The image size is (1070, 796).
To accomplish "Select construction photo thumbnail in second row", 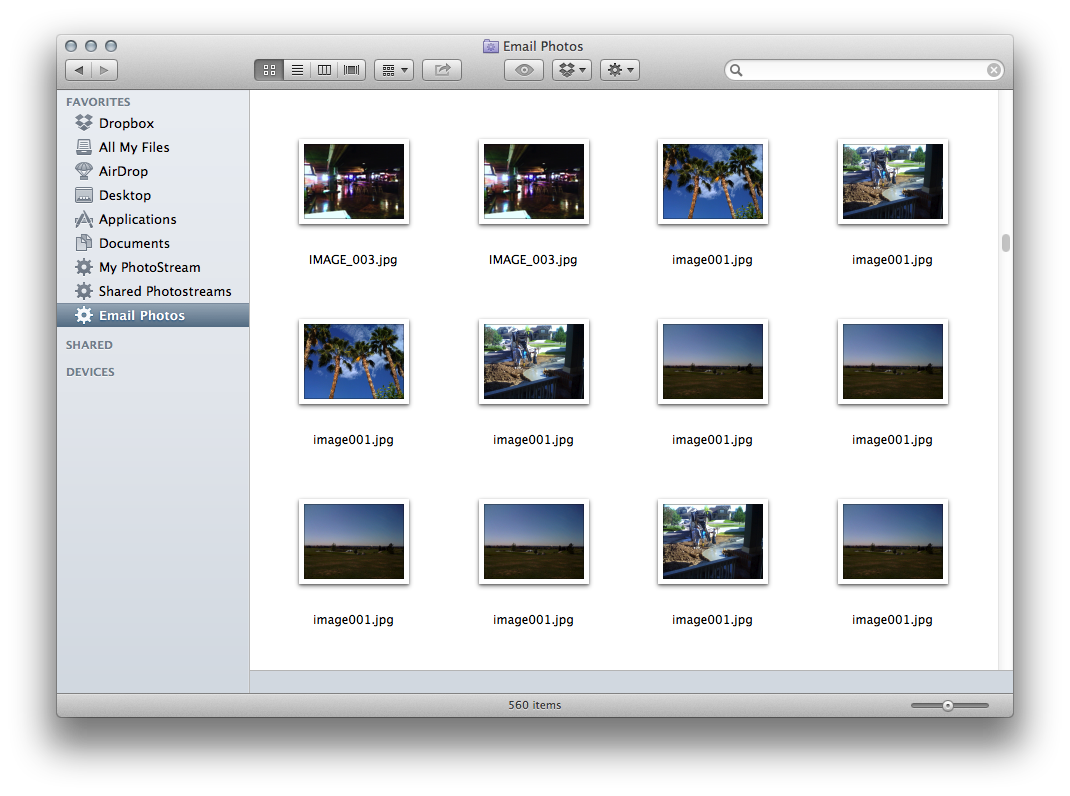I will pyautogui.click(x=534, y=362).
